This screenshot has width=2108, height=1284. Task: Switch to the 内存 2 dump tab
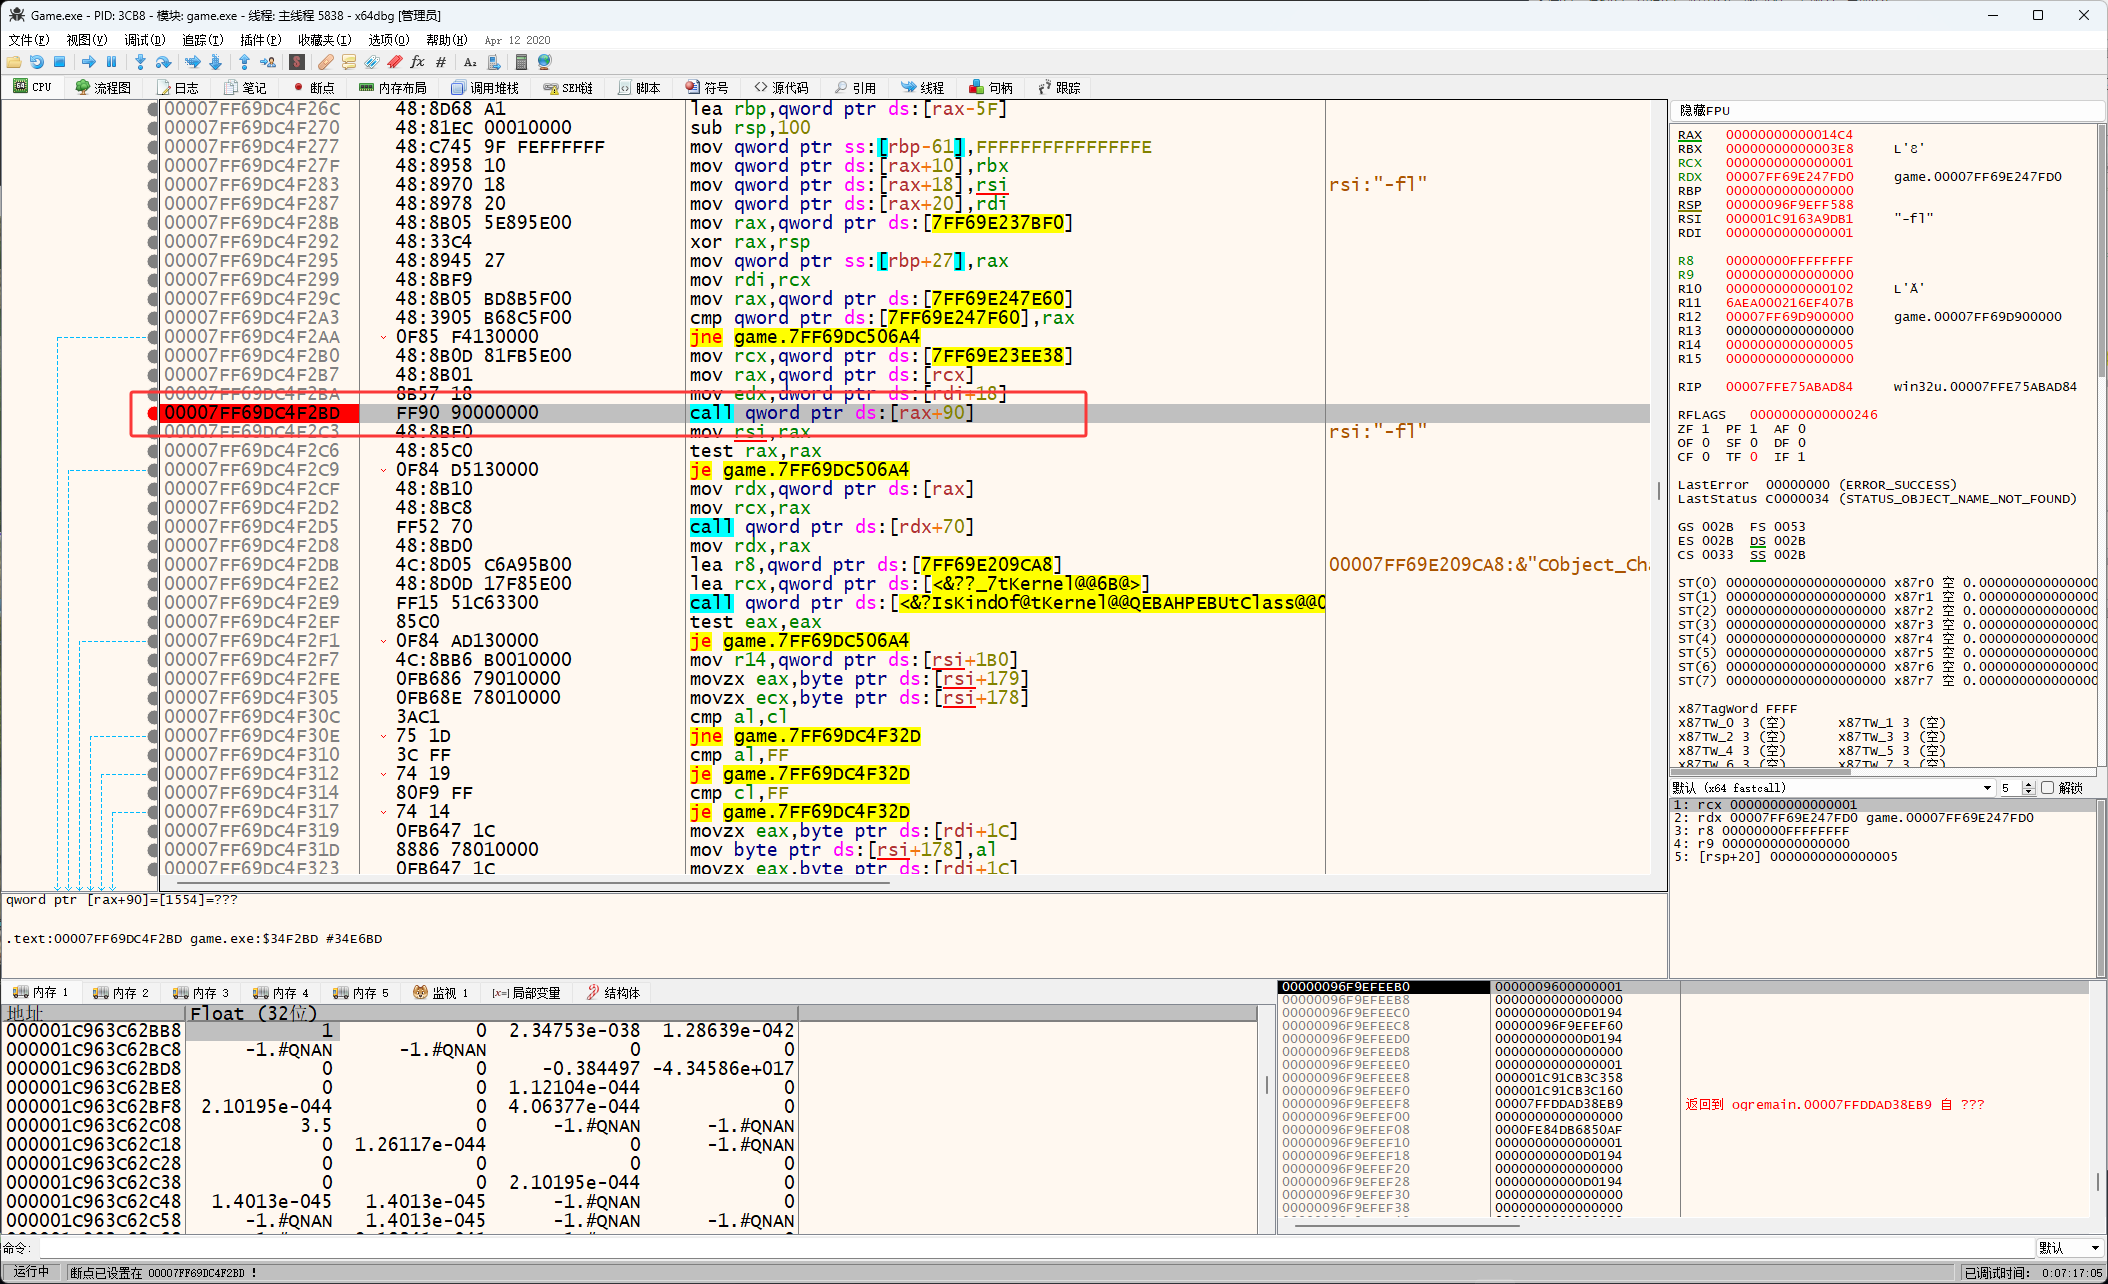[x=121, y=993]
